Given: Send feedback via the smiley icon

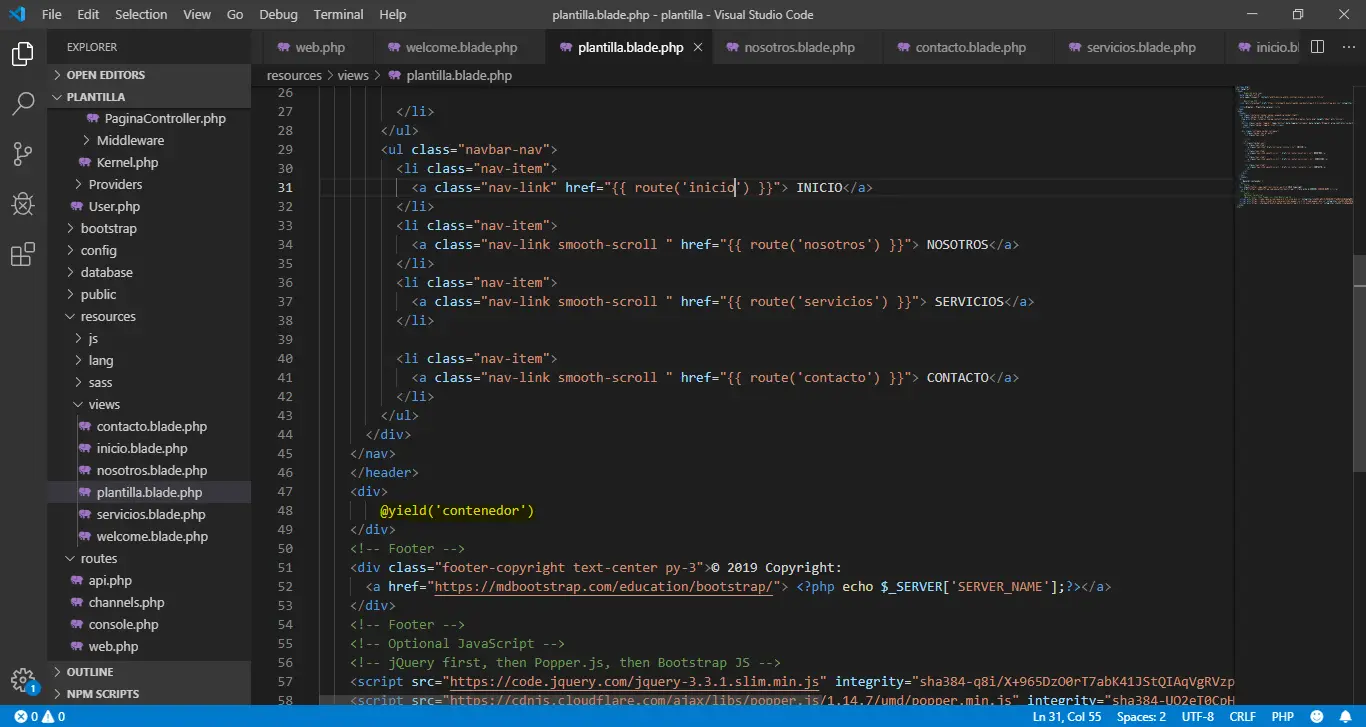Looking at the screenshot, I should pos(1317,716).
